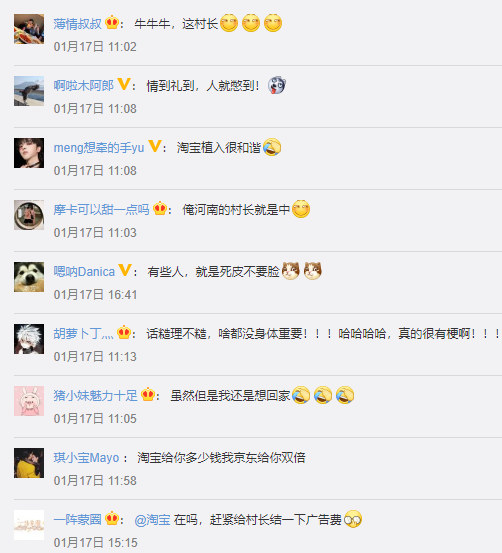The width and height of the screenshot is (502, 553).
Task: Click the V verification badge next to meng想牵的手yu
Action: 155,146
